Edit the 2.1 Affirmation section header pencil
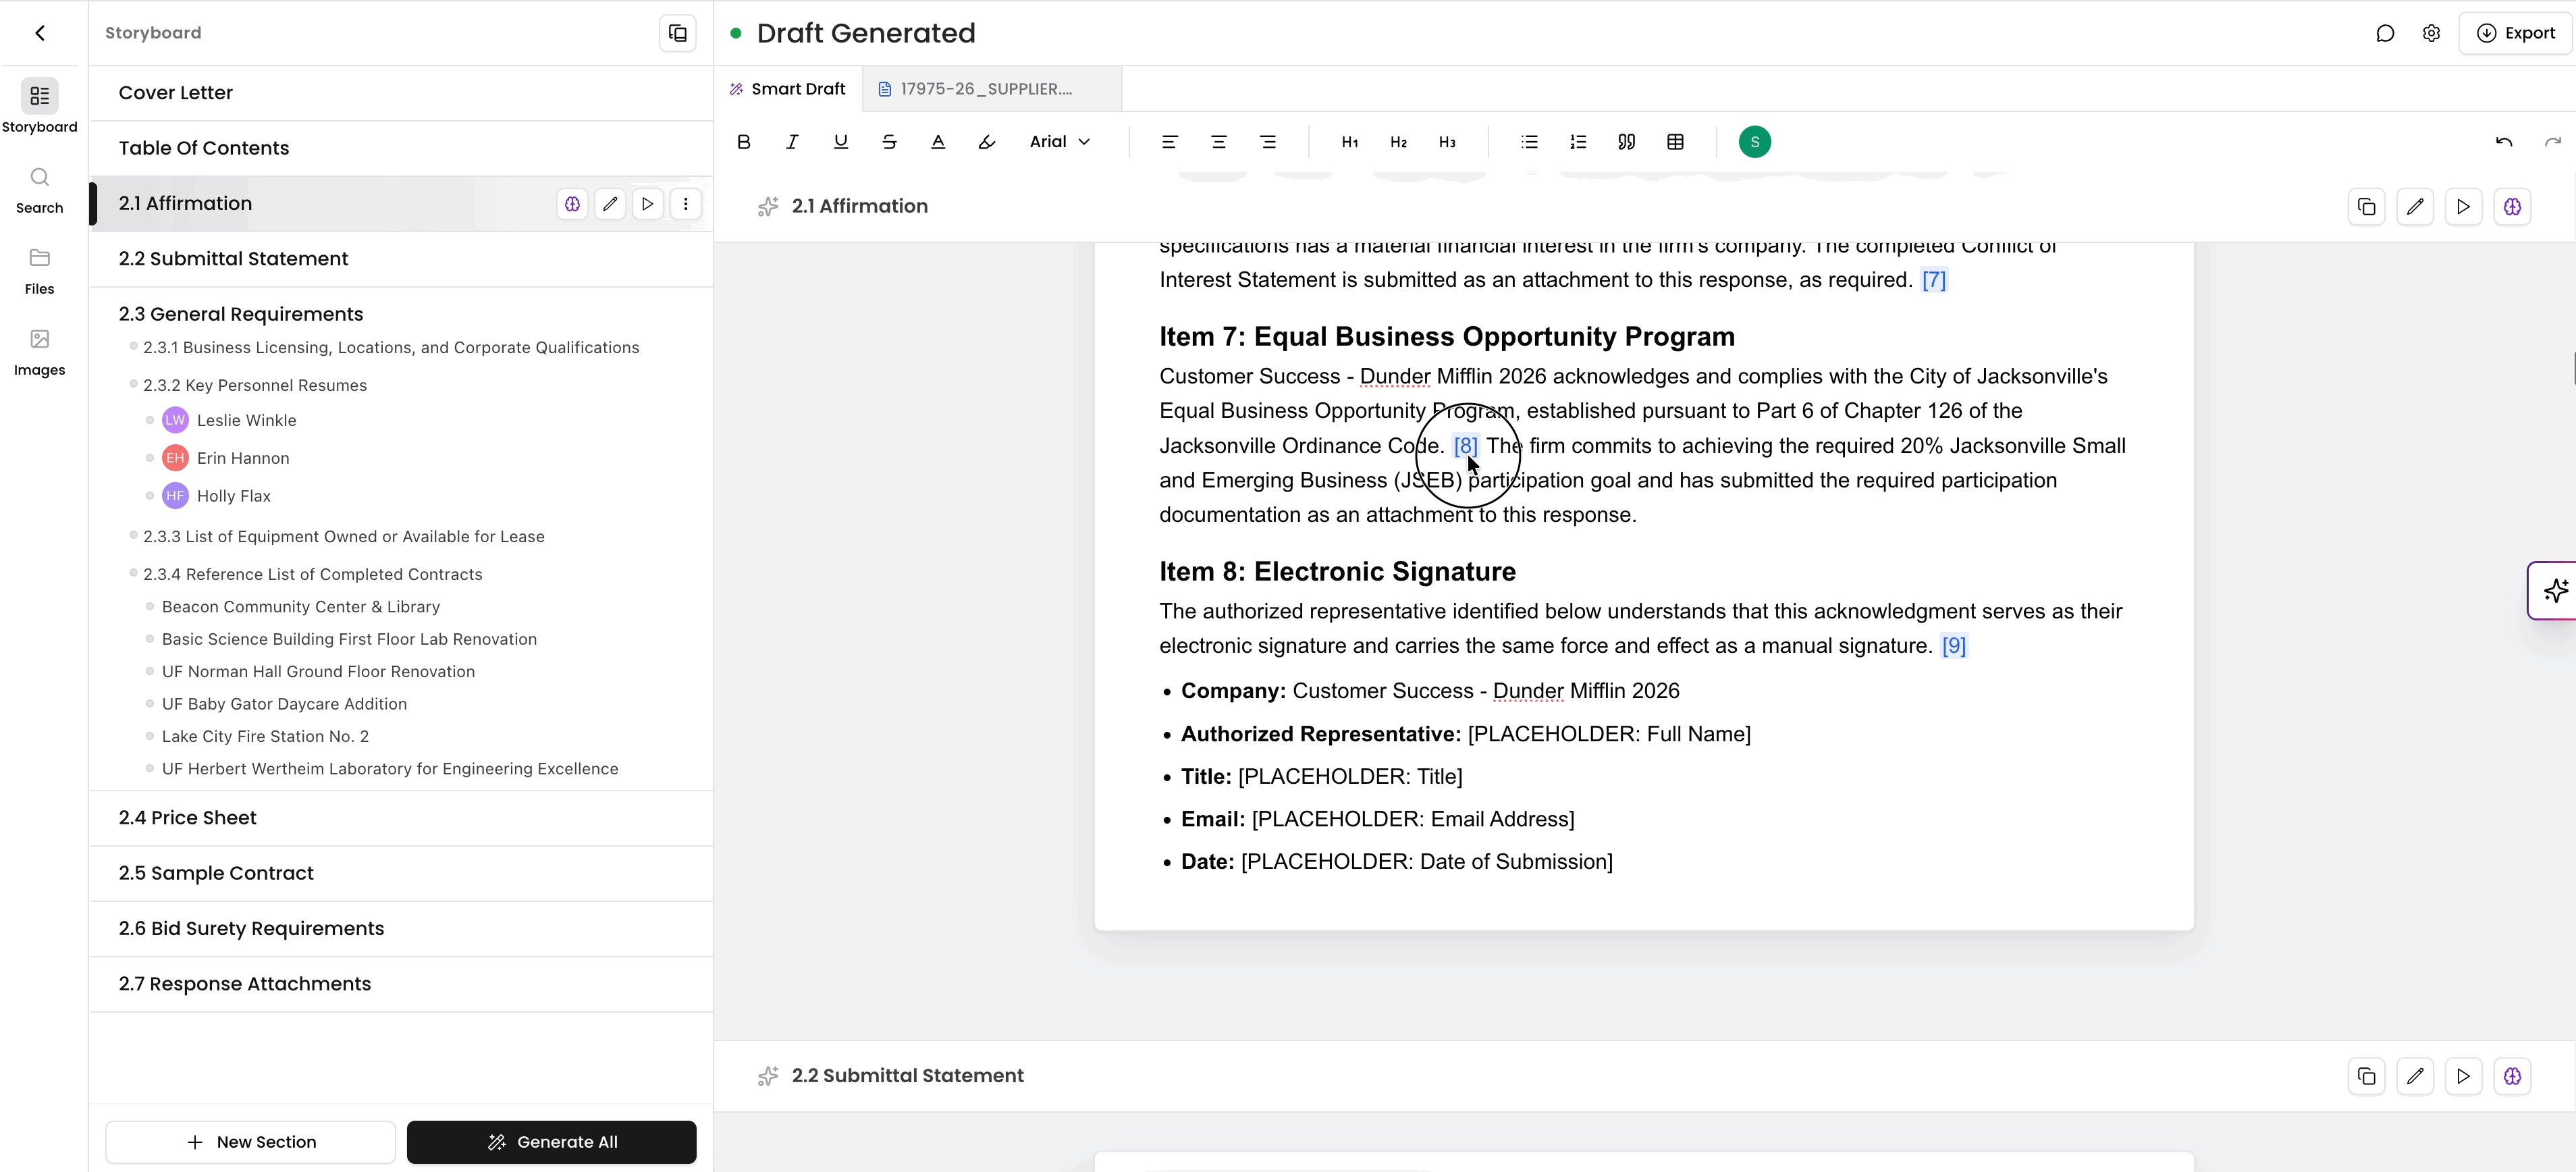2576x1172 pixels. [2415, 207]
